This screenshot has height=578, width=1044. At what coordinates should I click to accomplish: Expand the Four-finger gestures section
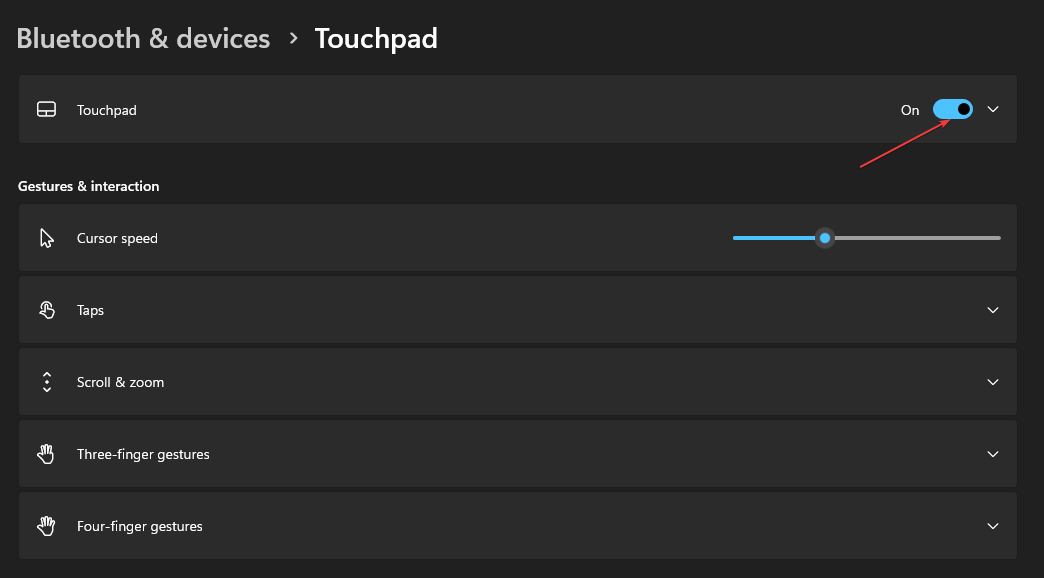point(992,526)
